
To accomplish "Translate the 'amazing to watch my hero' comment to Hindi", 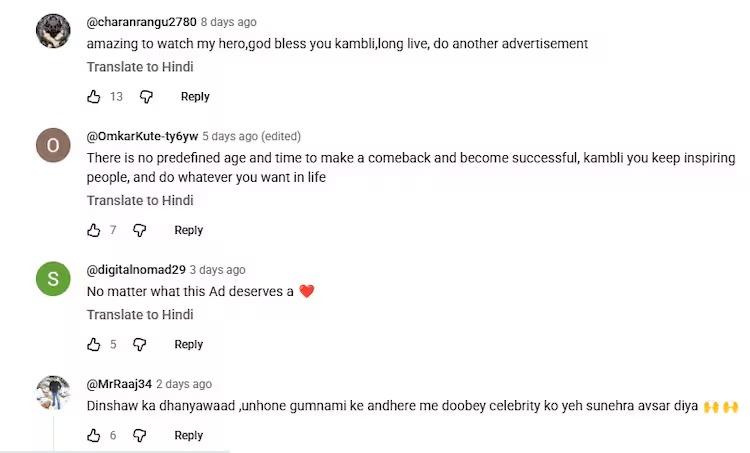I will coord(140,67).
